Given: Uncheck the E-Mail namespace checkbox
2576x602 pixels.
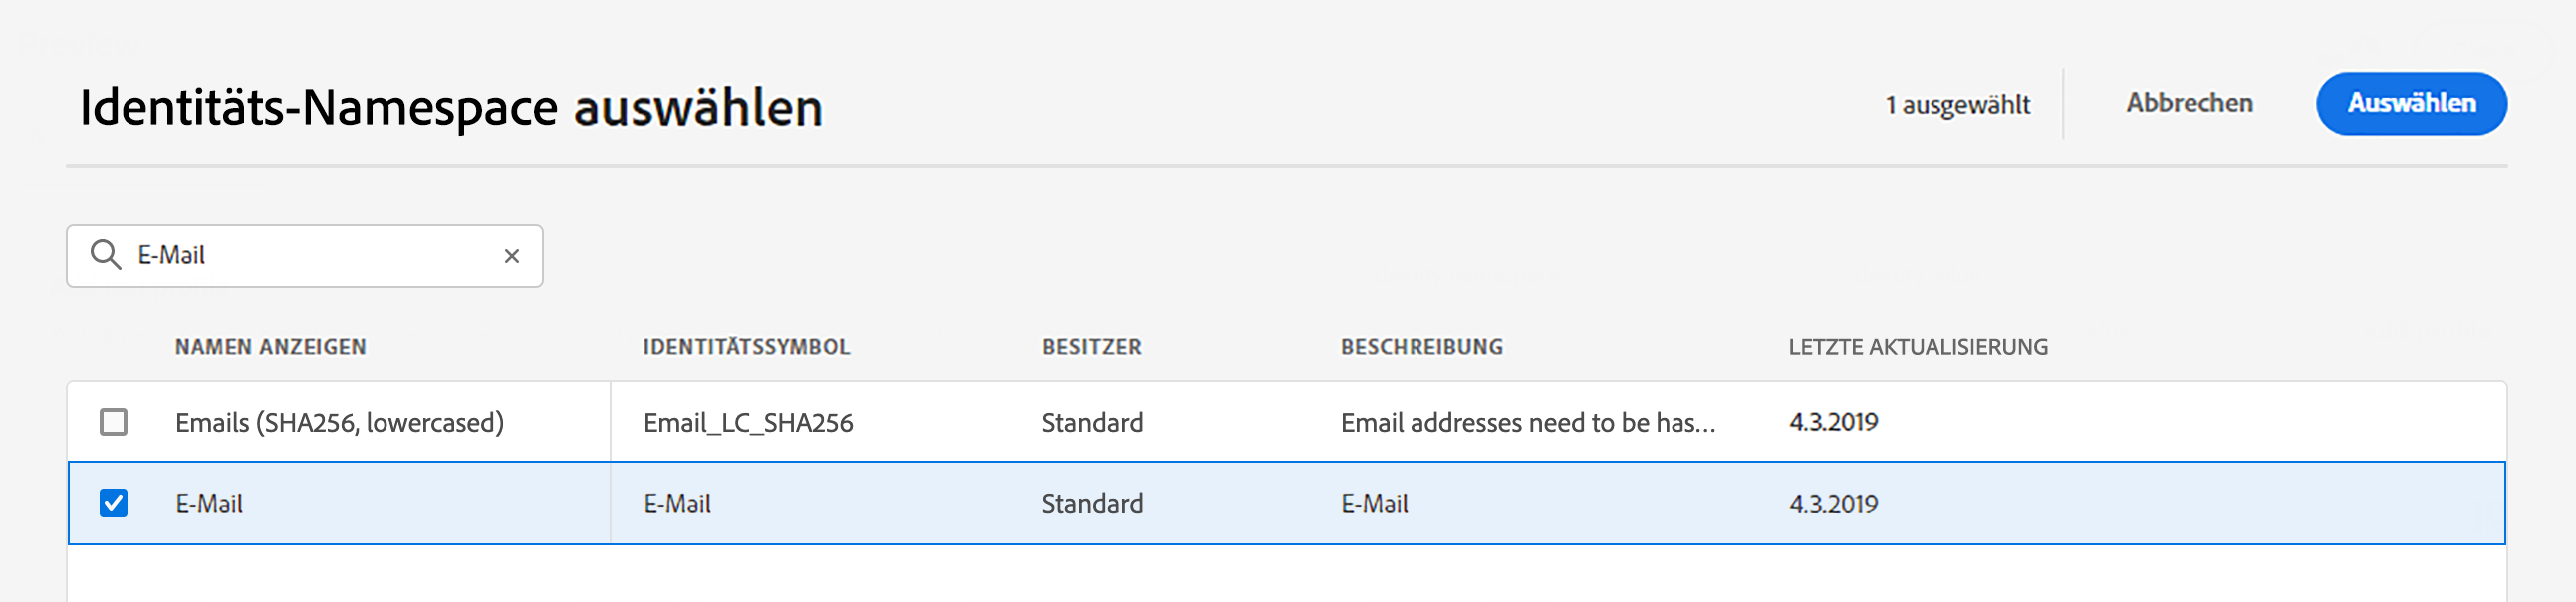Looking at the screenshot, I should [x=114, y=503].
